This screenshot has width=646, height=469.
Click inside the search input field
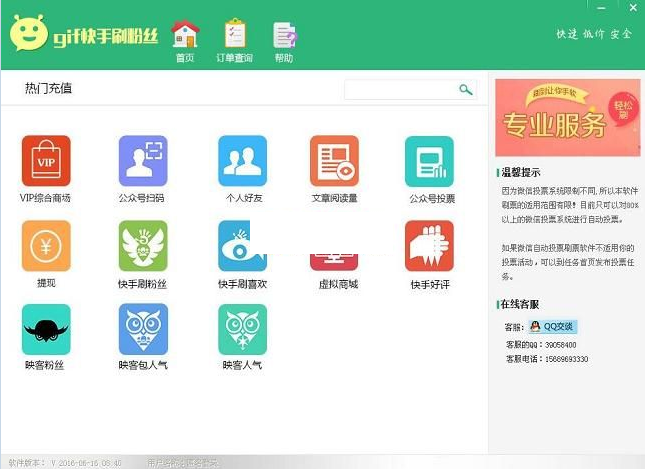coord(400,90)
